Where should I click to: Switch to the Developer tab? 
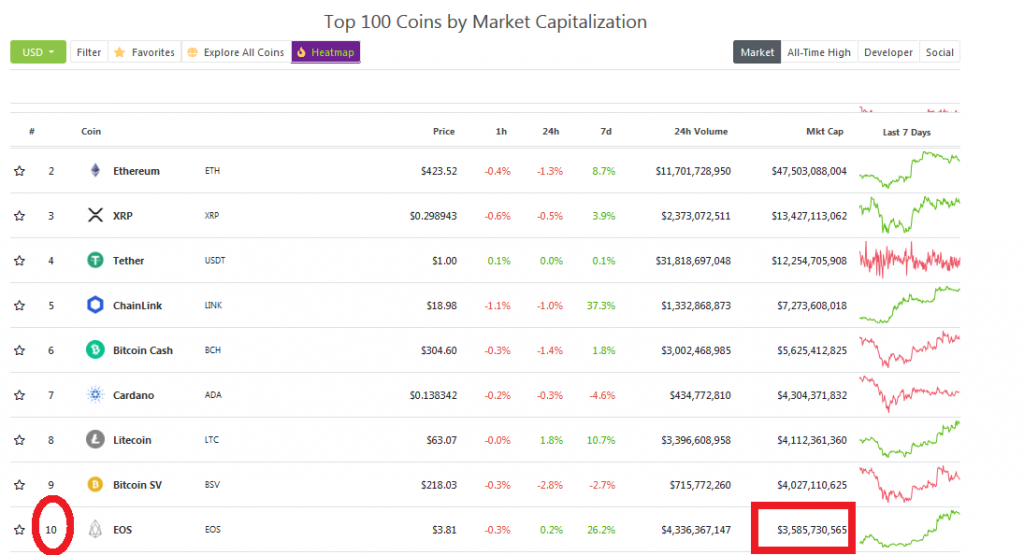[x=888, y=52]
